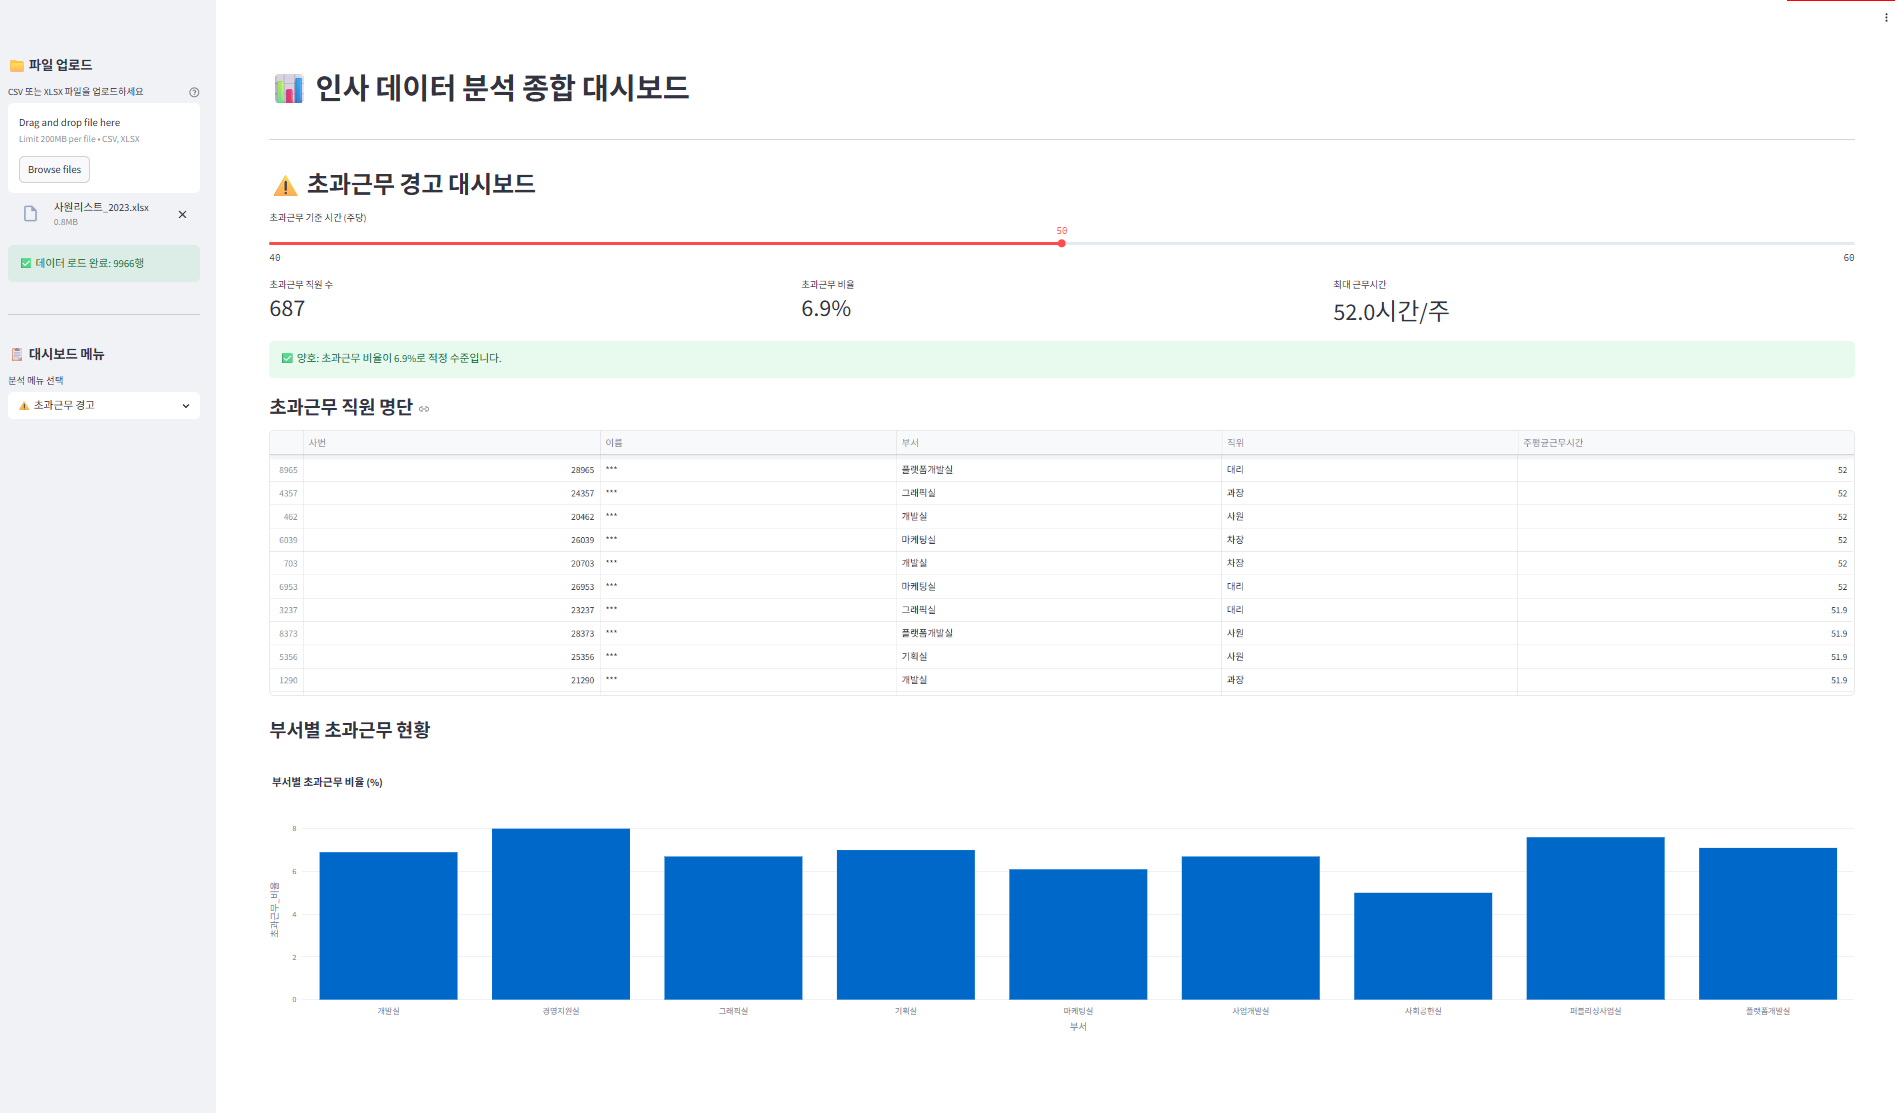Click the help icon beside file upload label

click(194, 92)
